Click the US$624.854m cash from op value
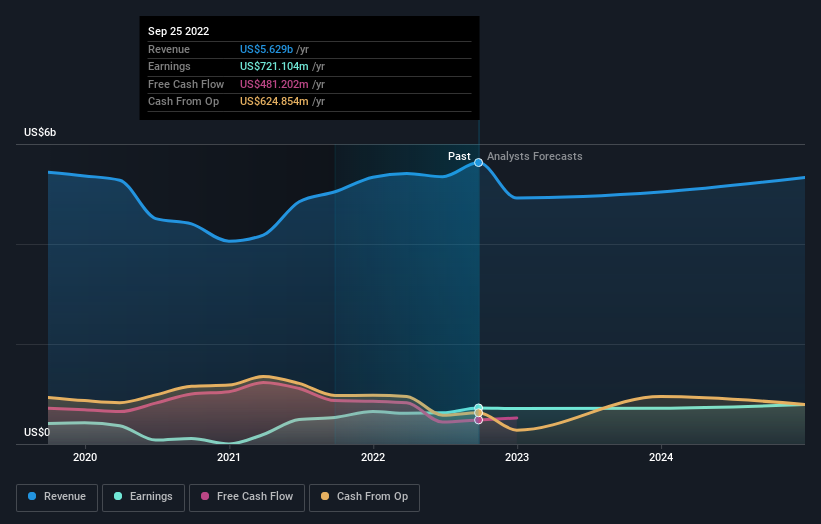821x524 pixels. pos(274,102)
